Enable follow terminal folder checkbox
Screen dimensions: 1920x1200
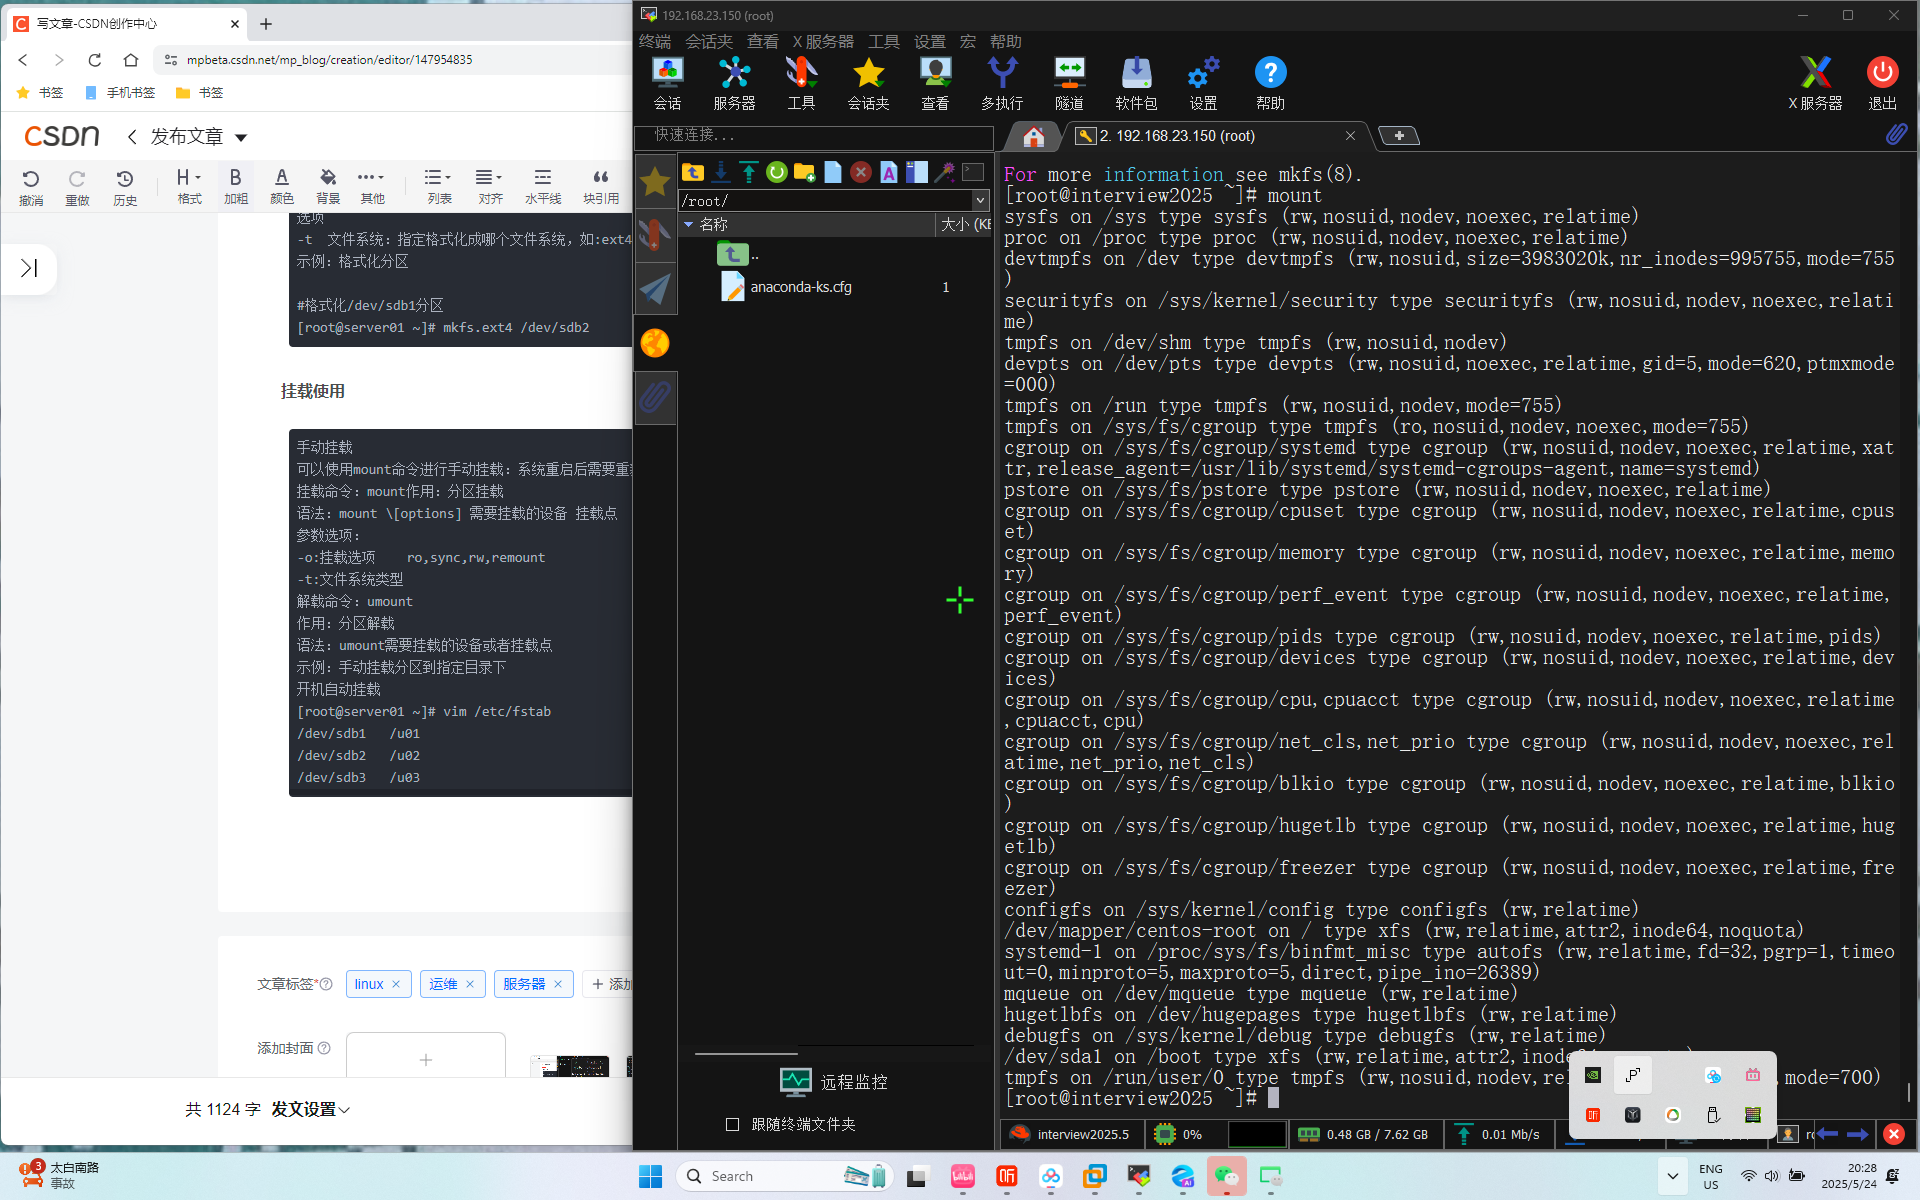point(732,1125)
